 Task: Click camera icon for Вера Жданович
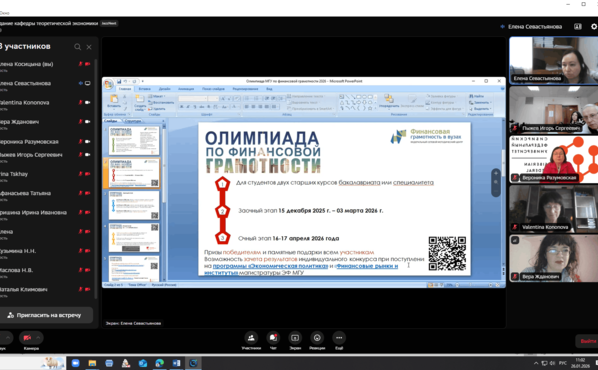[x=87, y=122]
